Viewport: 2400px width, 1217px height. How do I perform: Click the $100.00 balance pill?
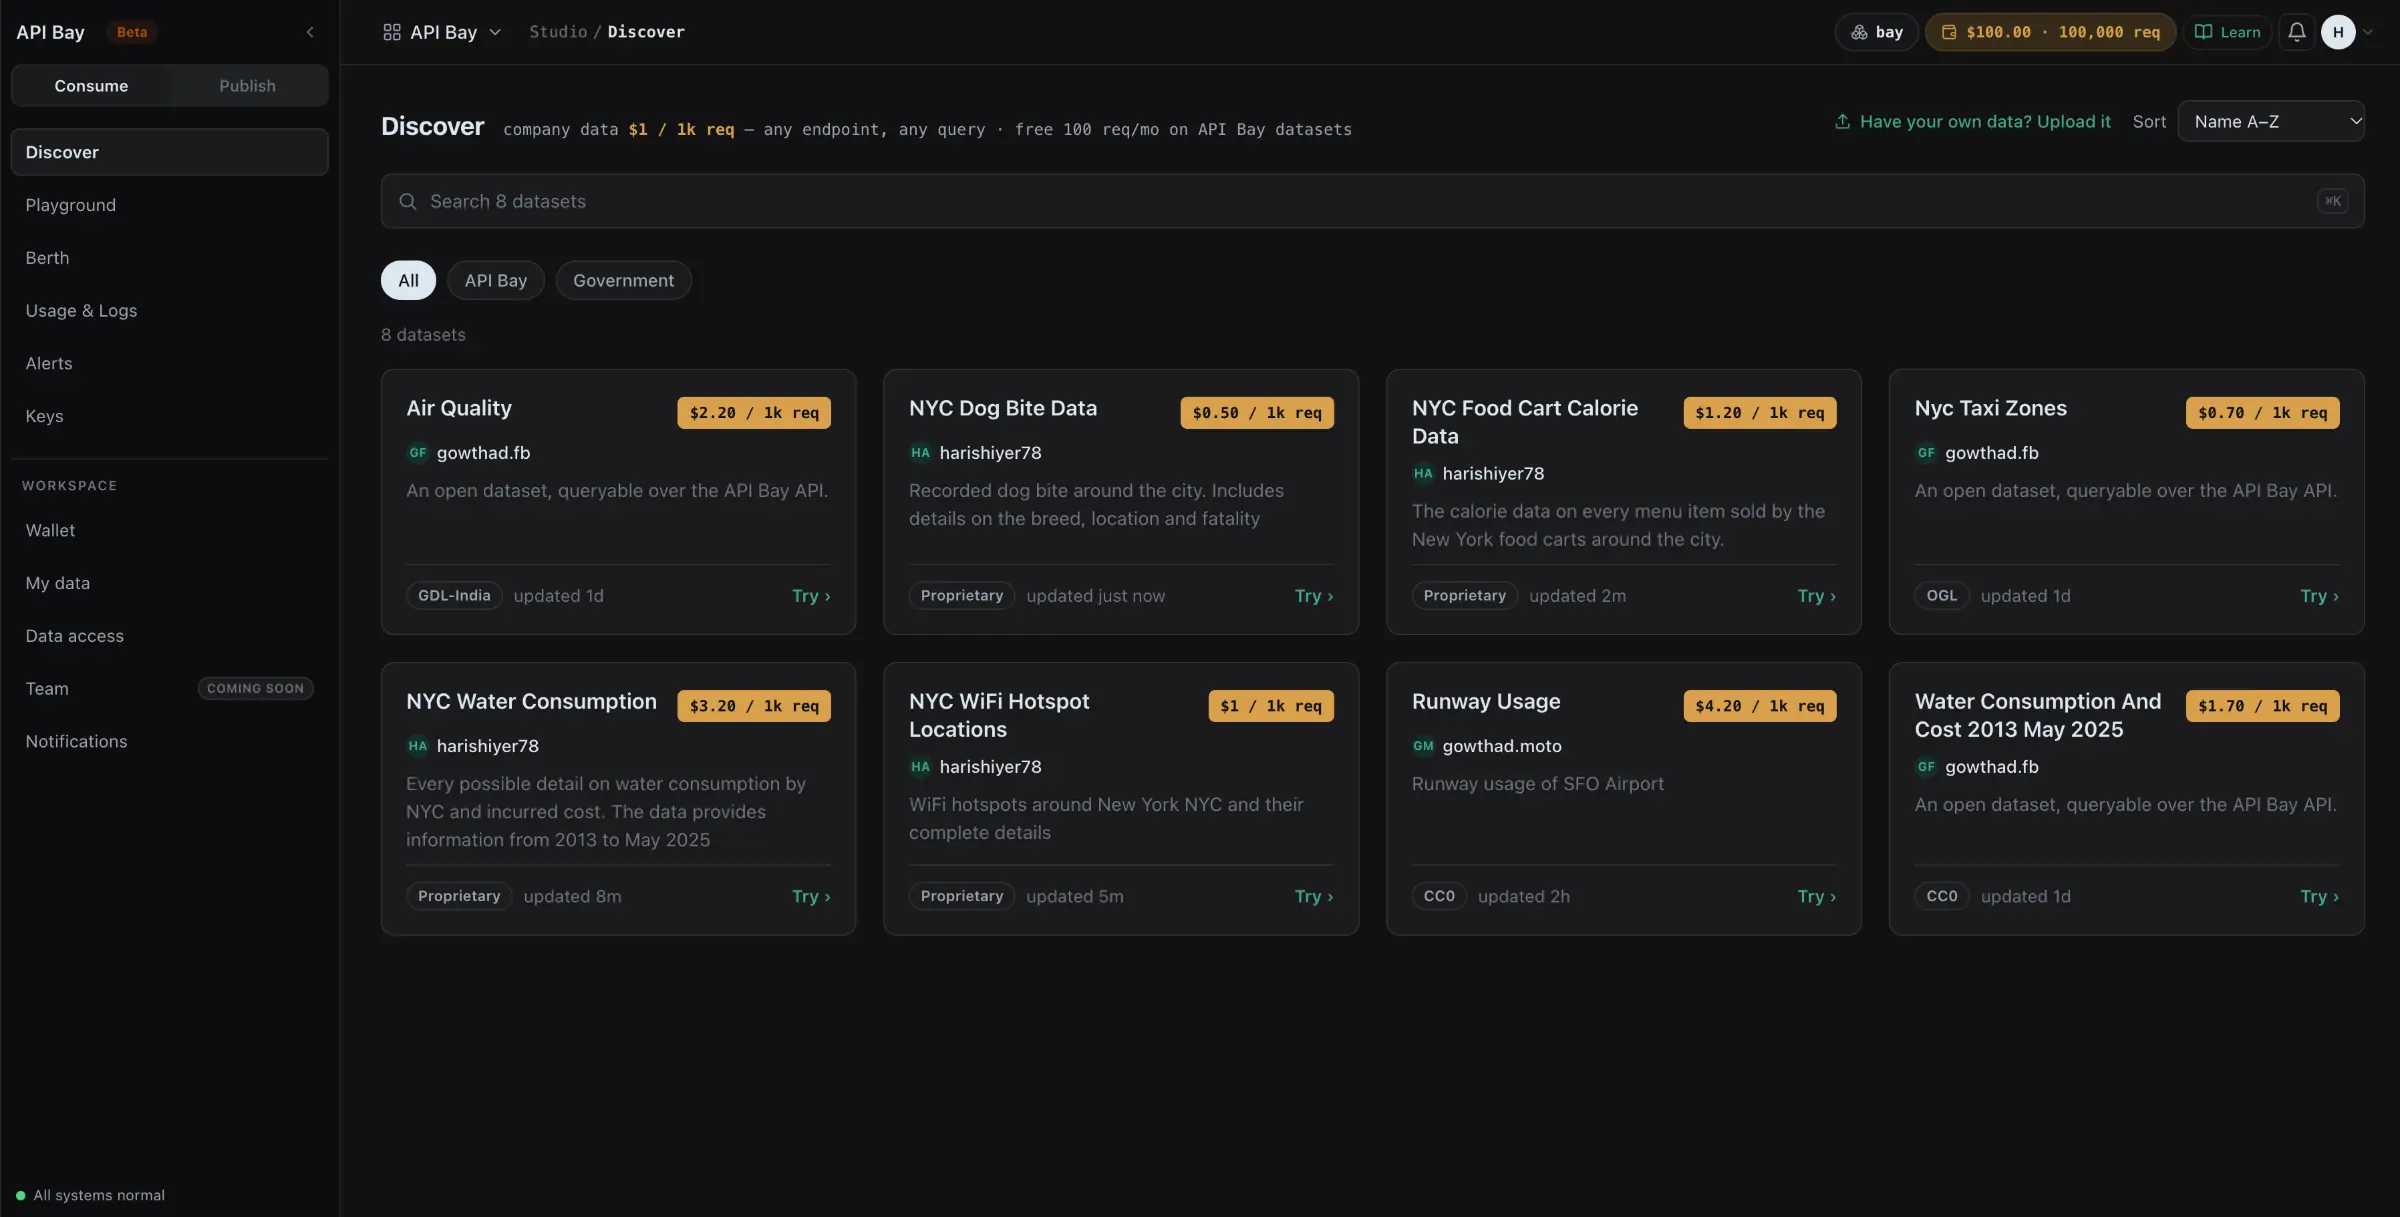2050,32
